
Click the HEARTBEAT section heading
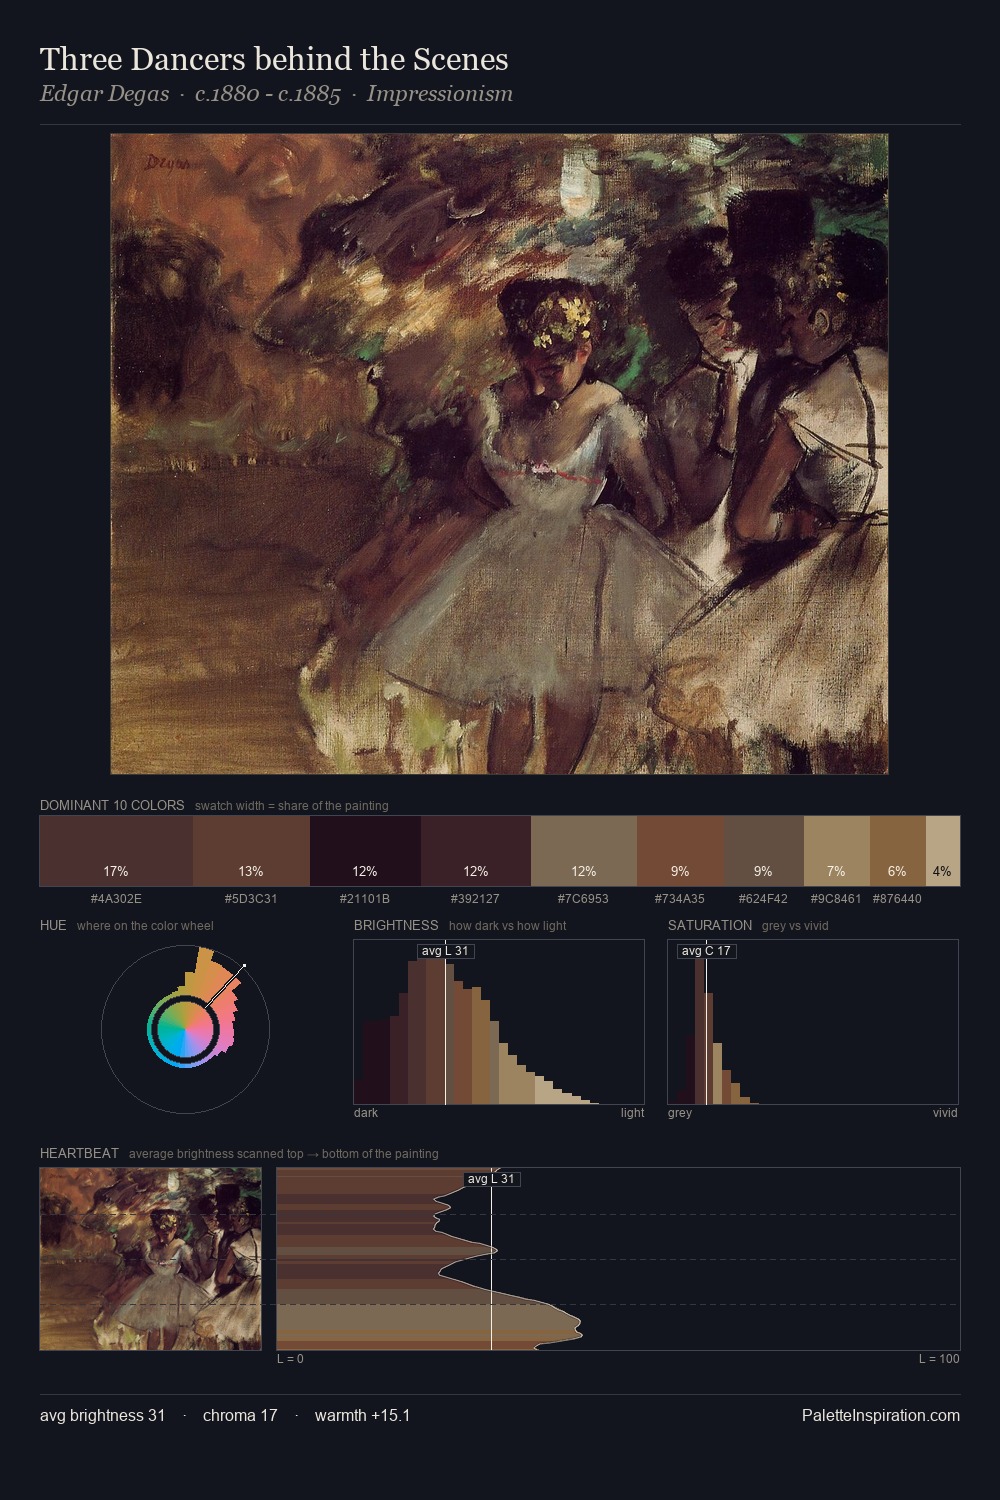pos(79,1153)
